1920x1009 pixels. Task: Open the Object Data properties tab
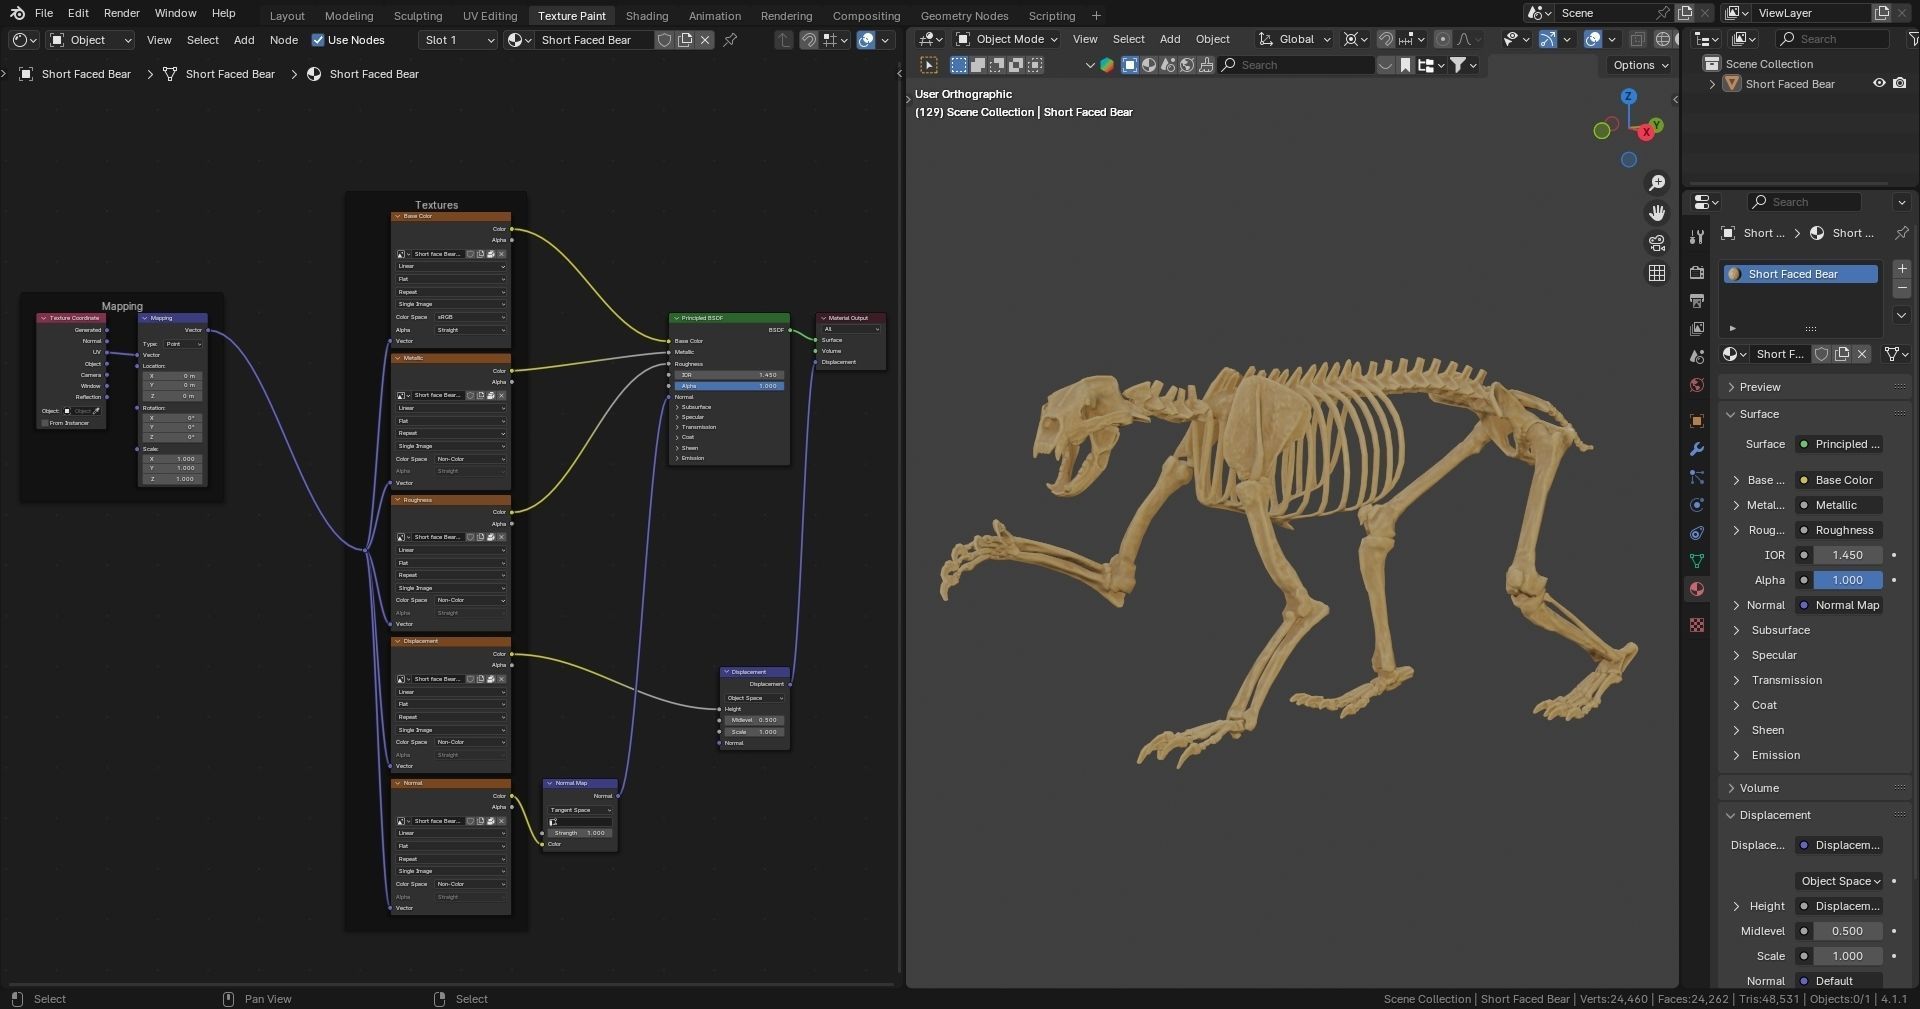(1697, 561)
